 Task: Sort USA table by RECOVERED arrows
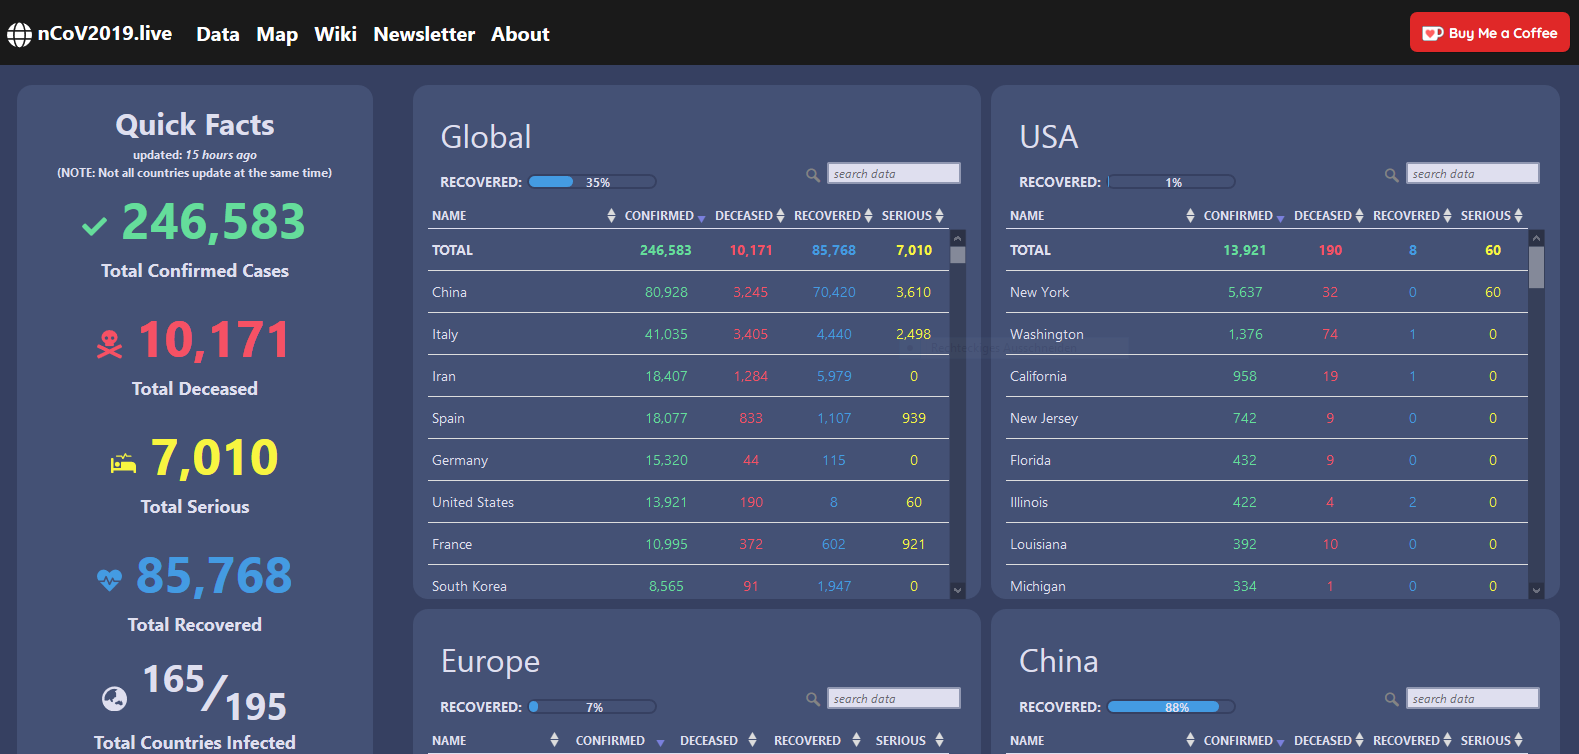click(x=1447, y=216)
